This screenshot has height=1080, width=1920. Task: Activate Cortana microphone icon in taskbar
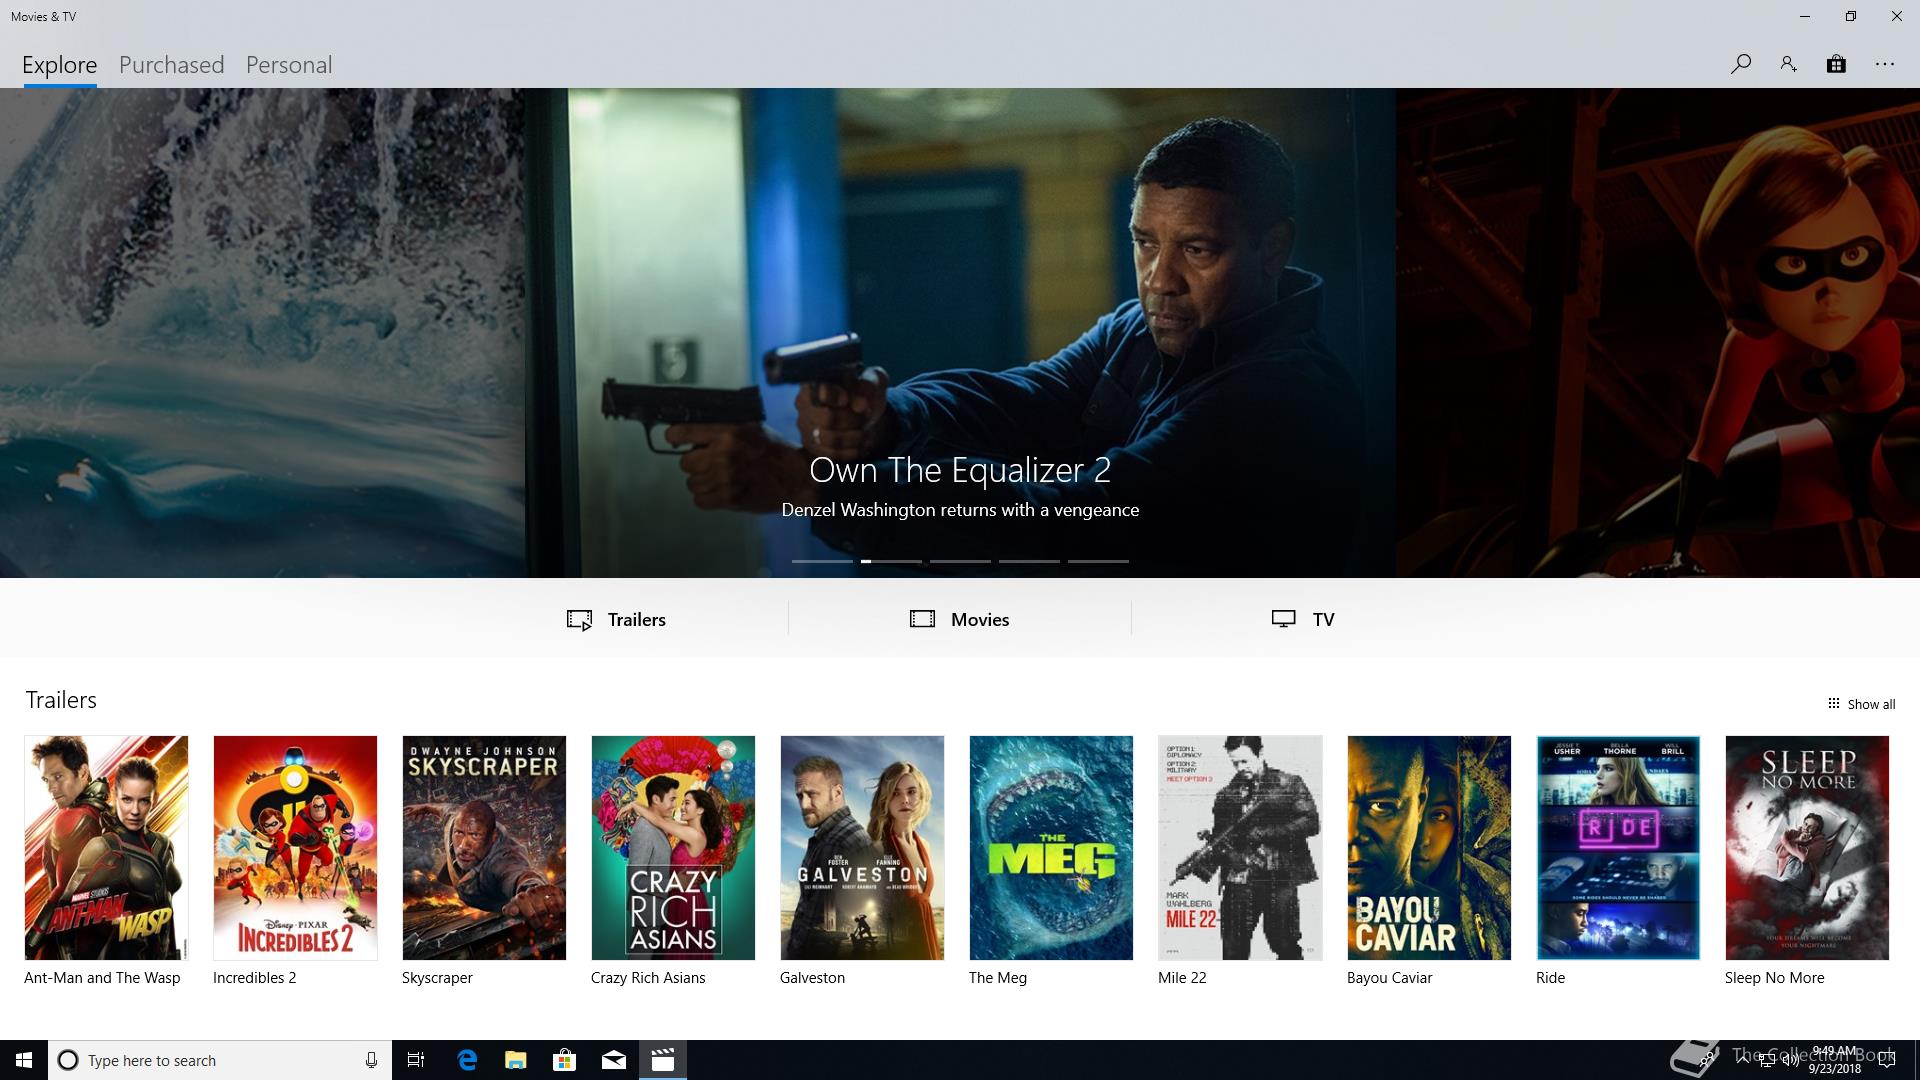coord(371,1060)
